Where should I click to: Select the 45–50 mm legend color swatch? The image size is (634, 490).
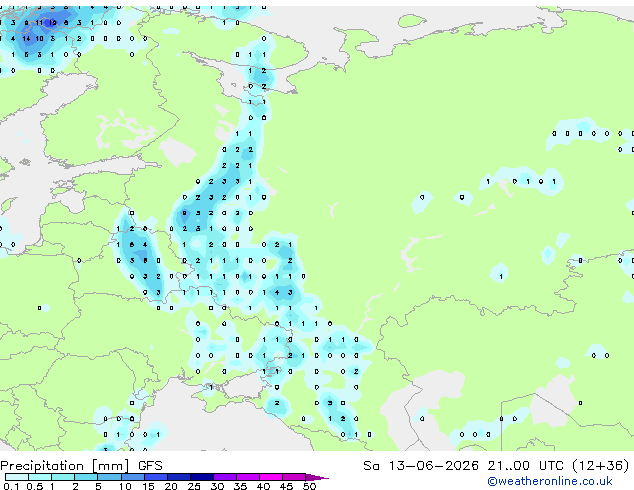pyautogui.click(x=294, y=477)
